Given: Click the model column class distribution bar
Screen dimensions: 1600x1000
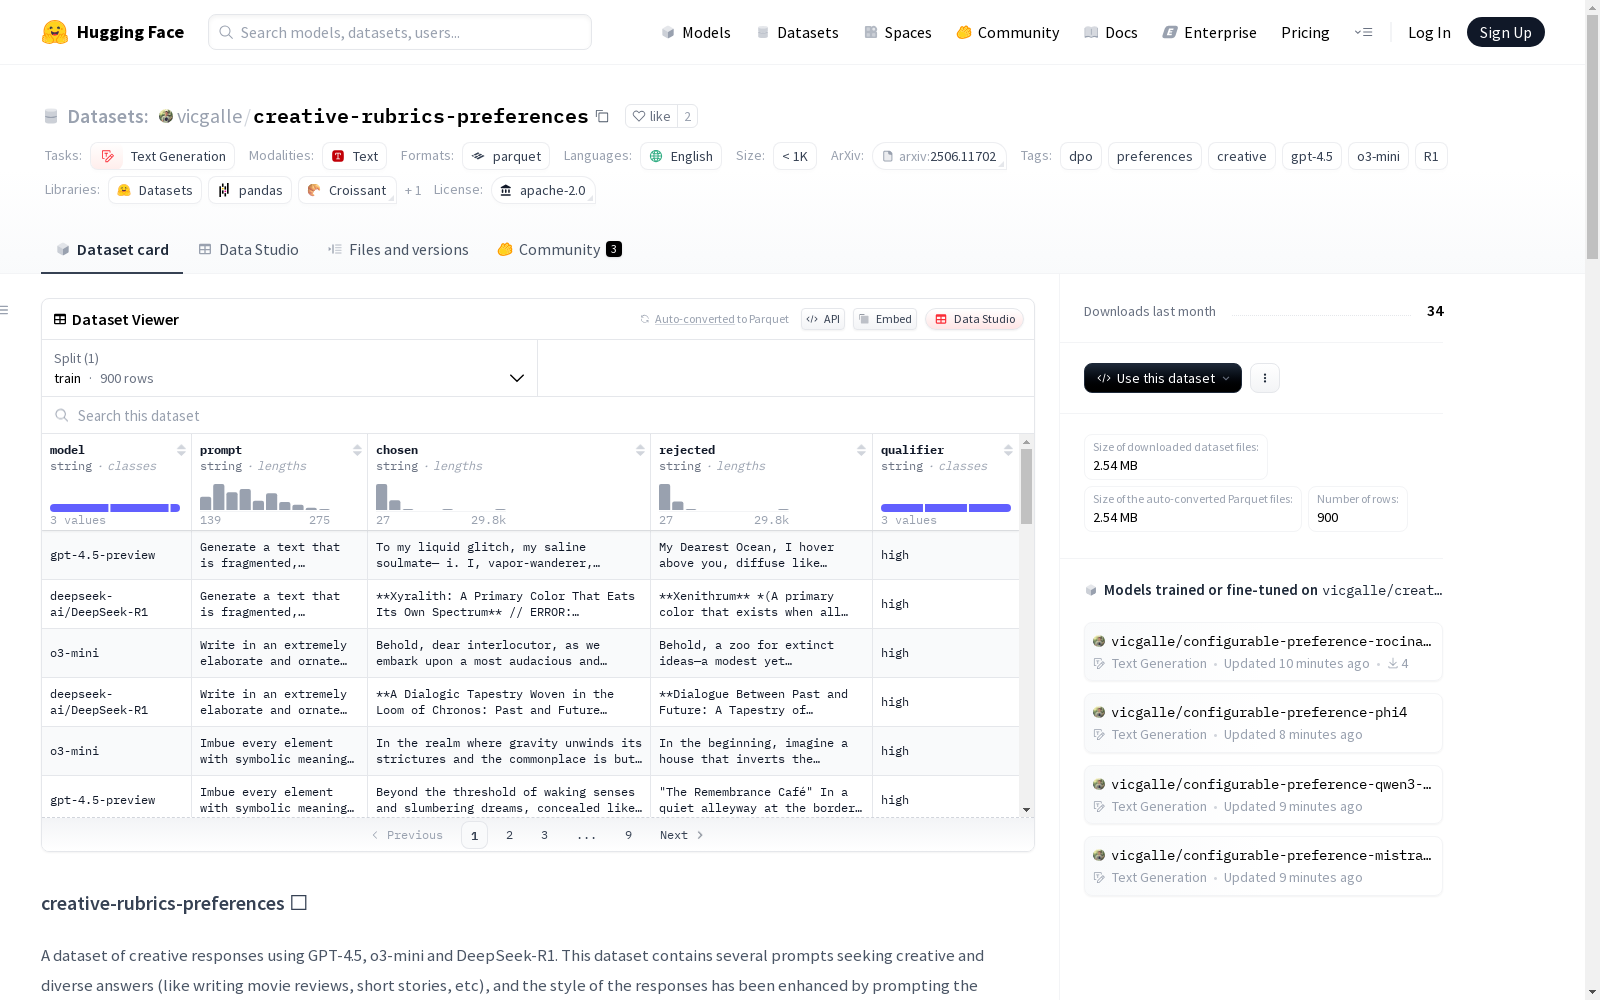Looking at the screenshot, I should point(115,508).
